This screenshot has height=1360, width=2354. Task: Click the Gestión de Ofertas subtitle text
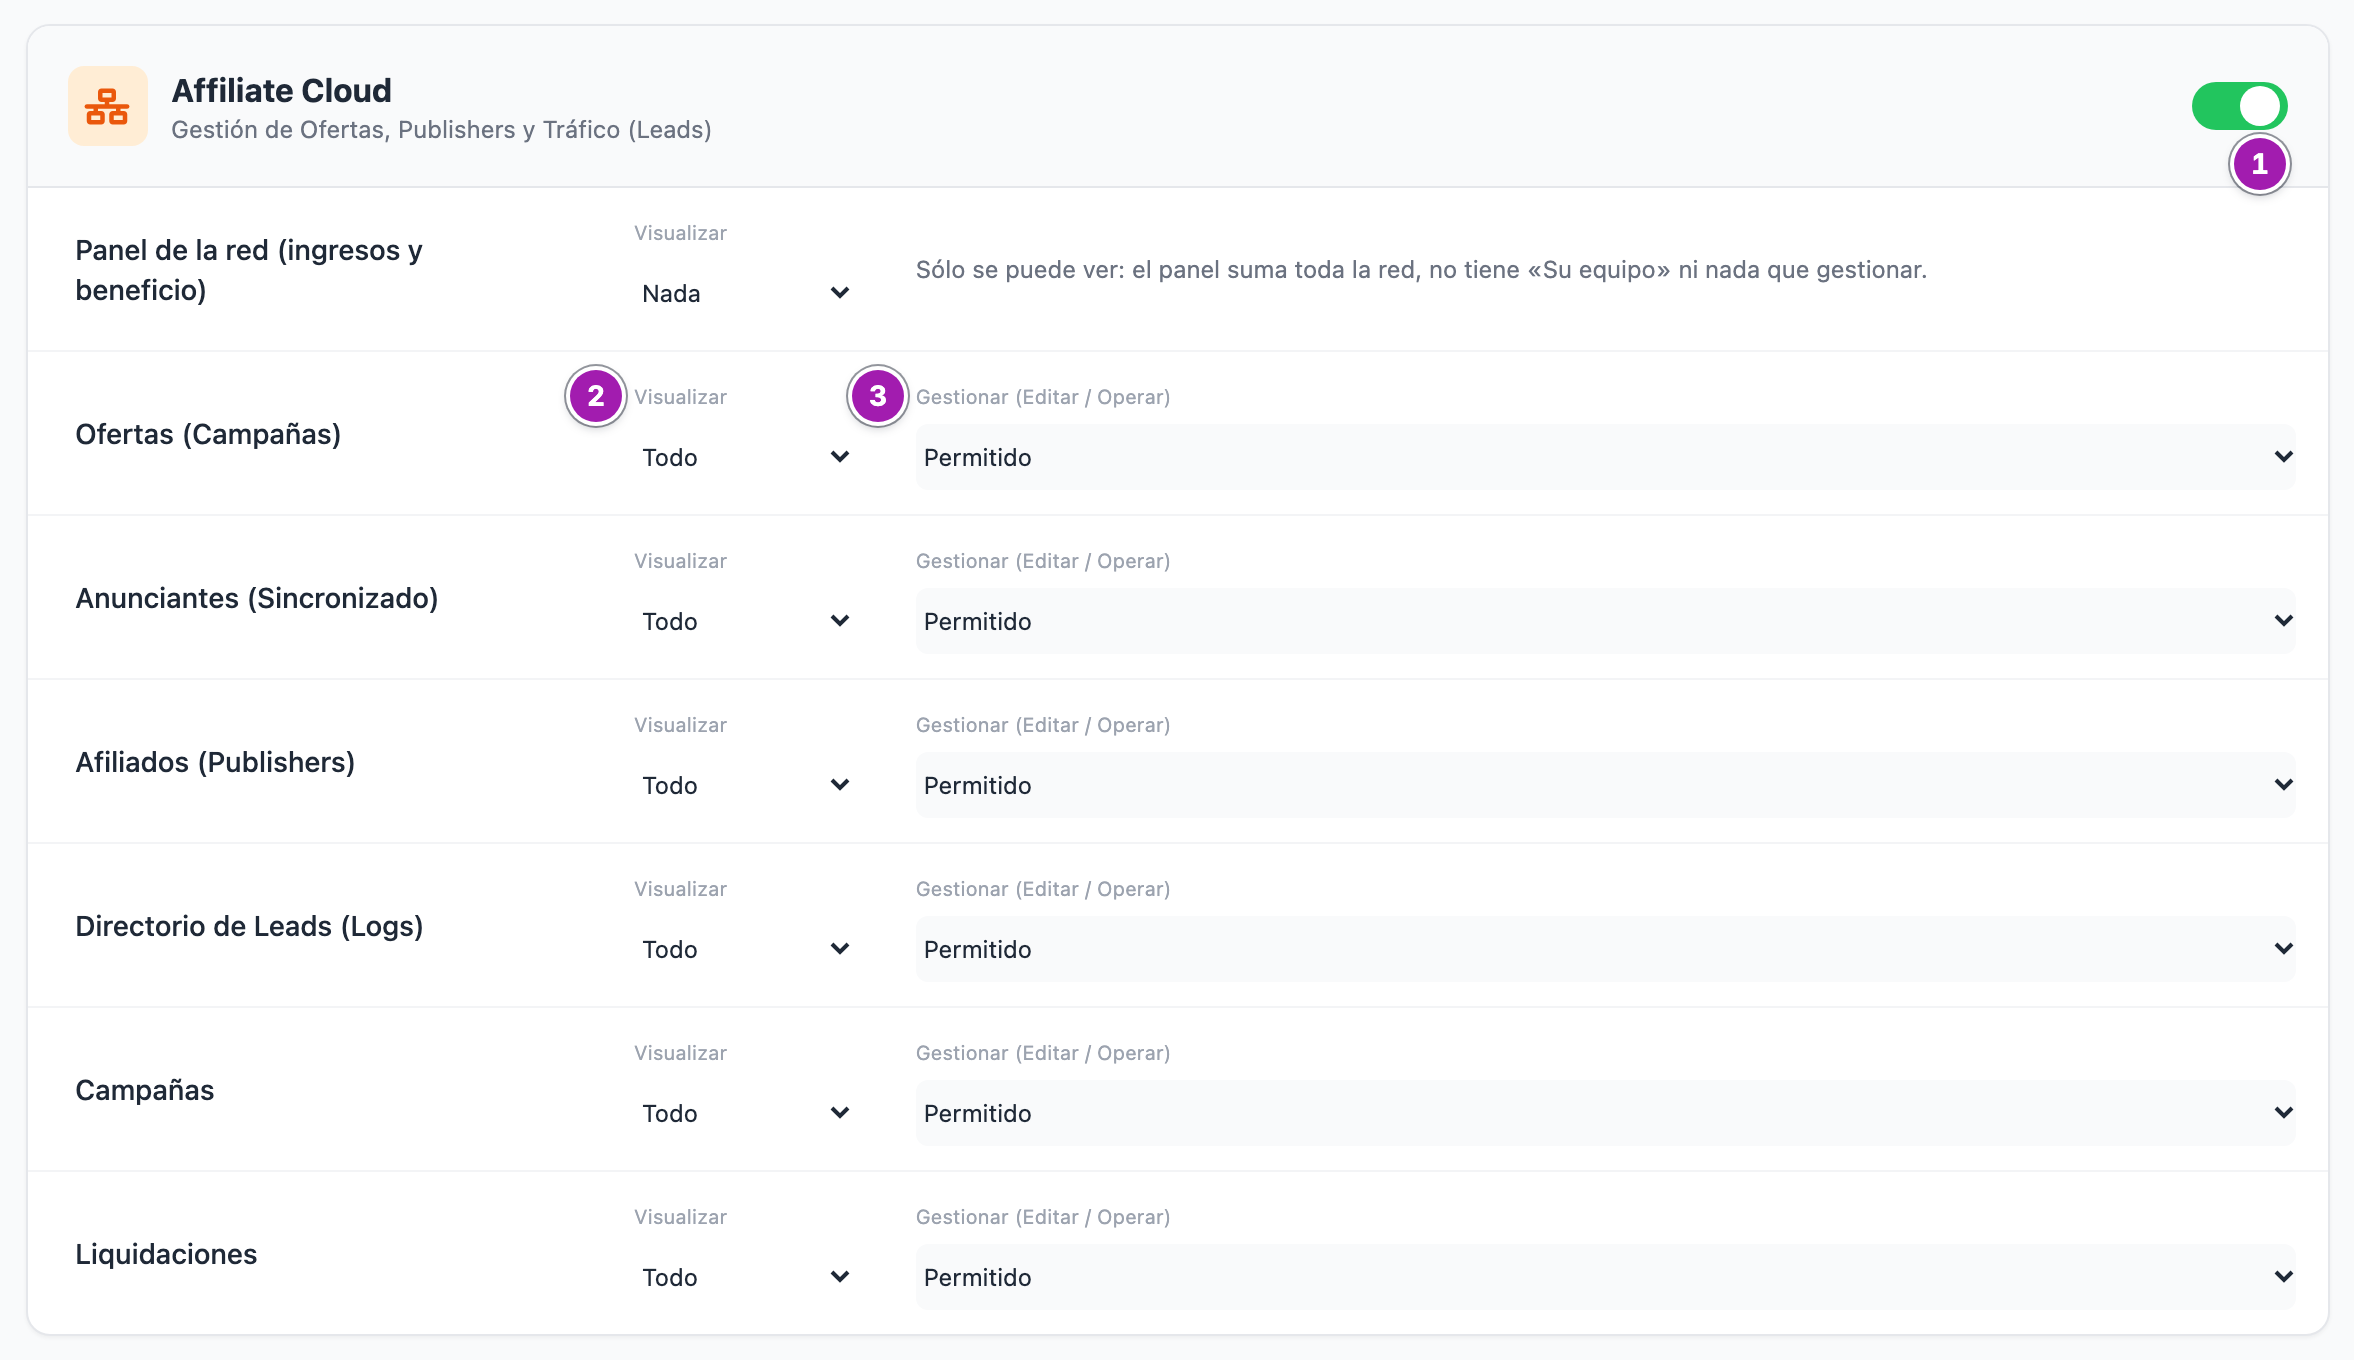(441, 130)
